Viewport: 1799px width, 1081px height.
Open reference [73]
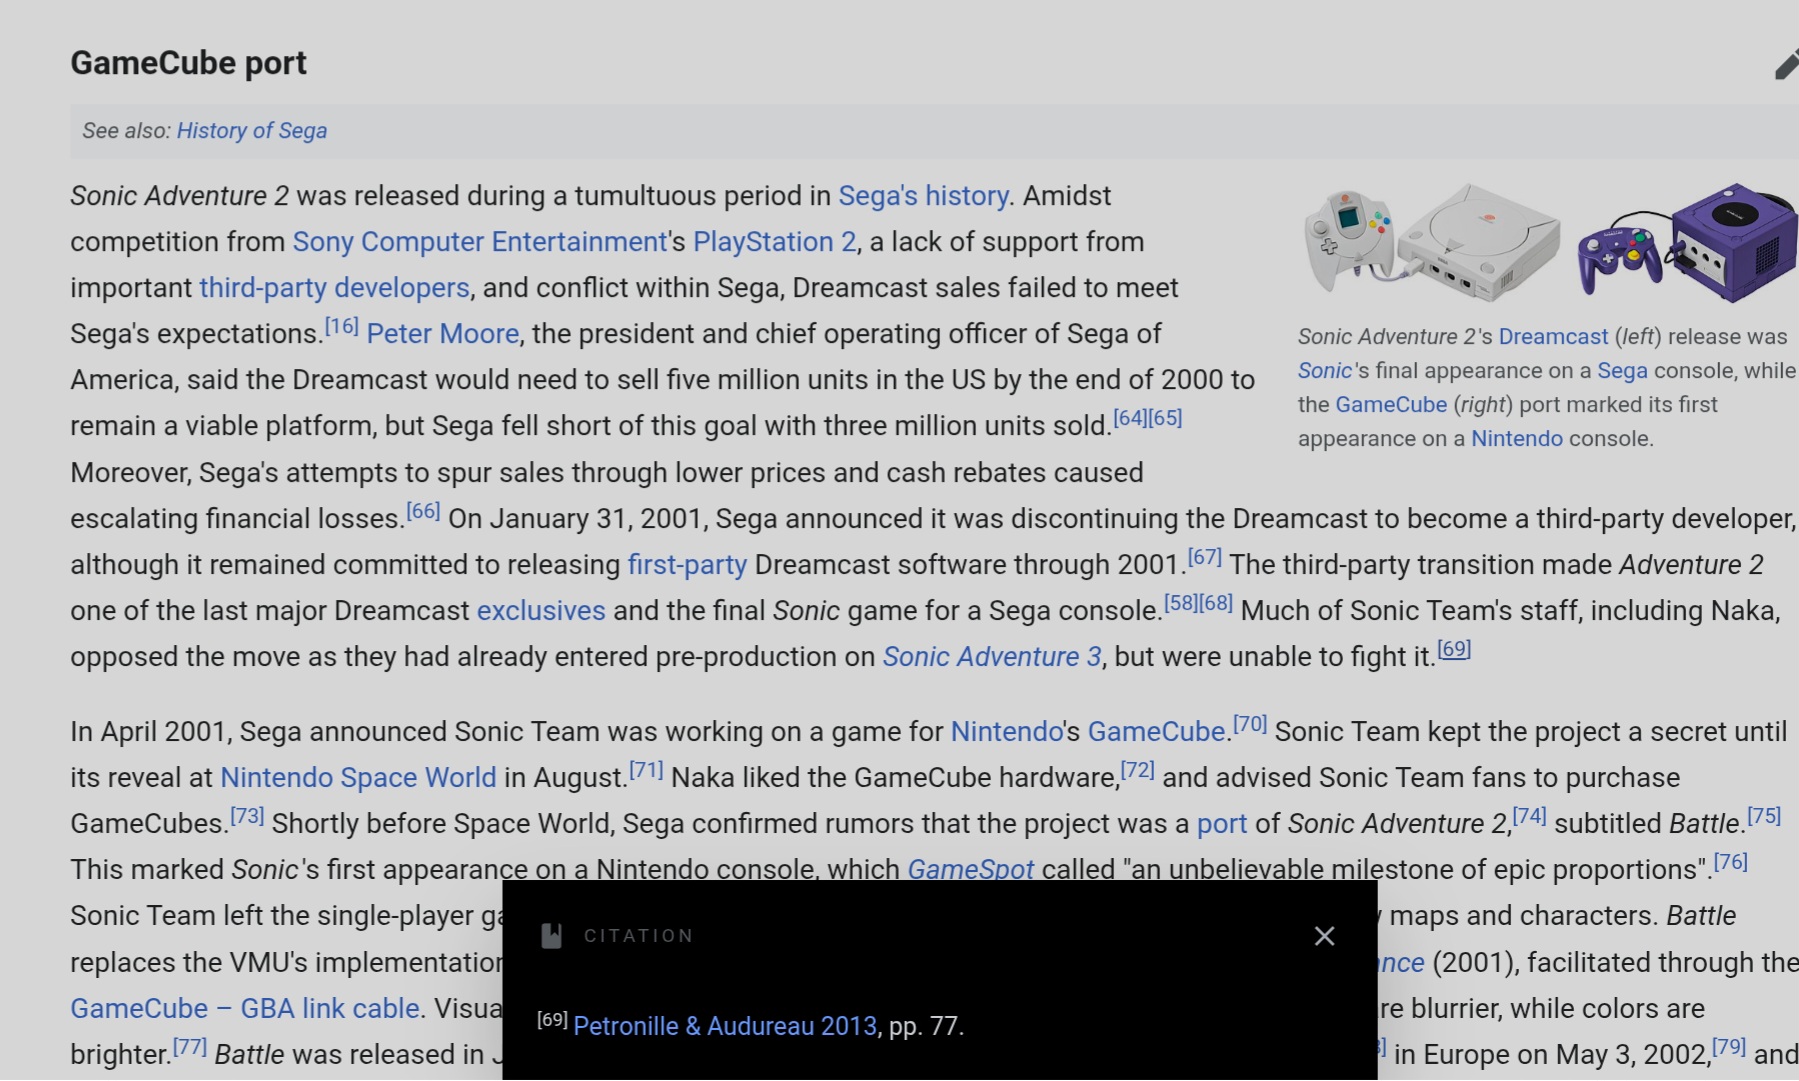(247, 816)
